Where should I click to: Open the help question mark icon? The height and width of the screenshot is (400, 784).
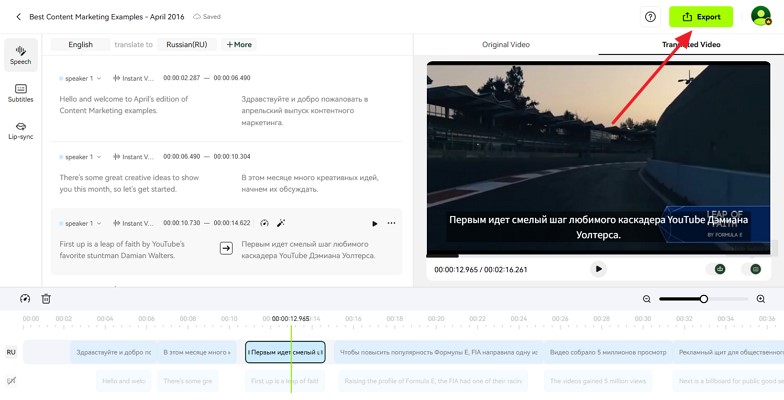point(650,16)
